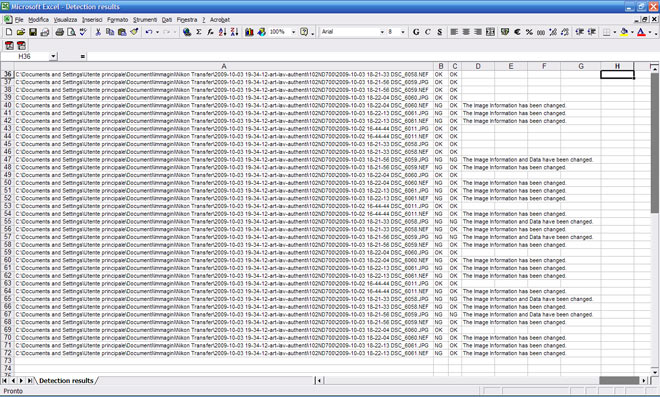Open the Formato menu
The height and width of the screenshot is (397, 660).
(117, 20)
